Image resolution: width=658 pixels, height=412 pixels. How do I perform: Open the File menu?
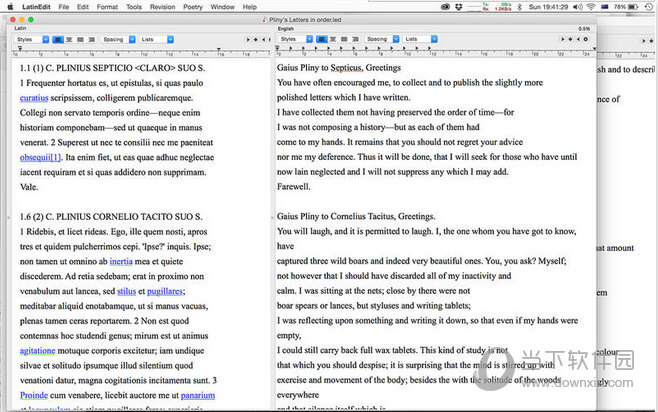[x=64, y=7]
